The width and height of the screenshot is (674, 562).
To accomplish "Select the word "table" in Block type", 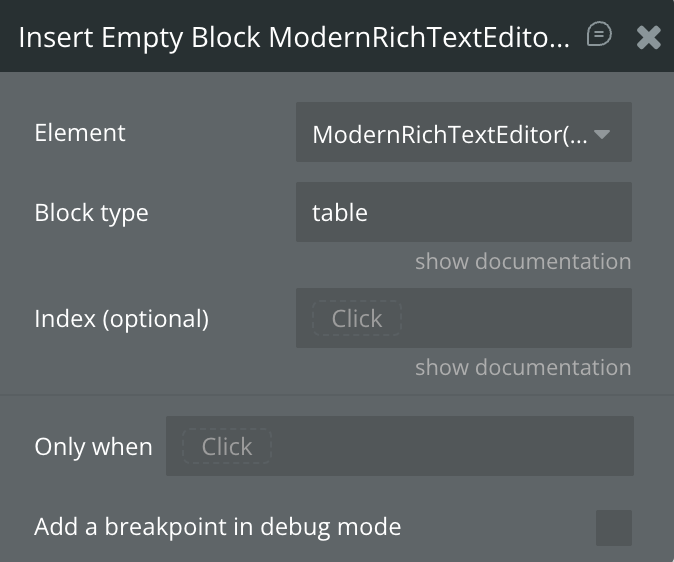I will (x=340, y=212).
